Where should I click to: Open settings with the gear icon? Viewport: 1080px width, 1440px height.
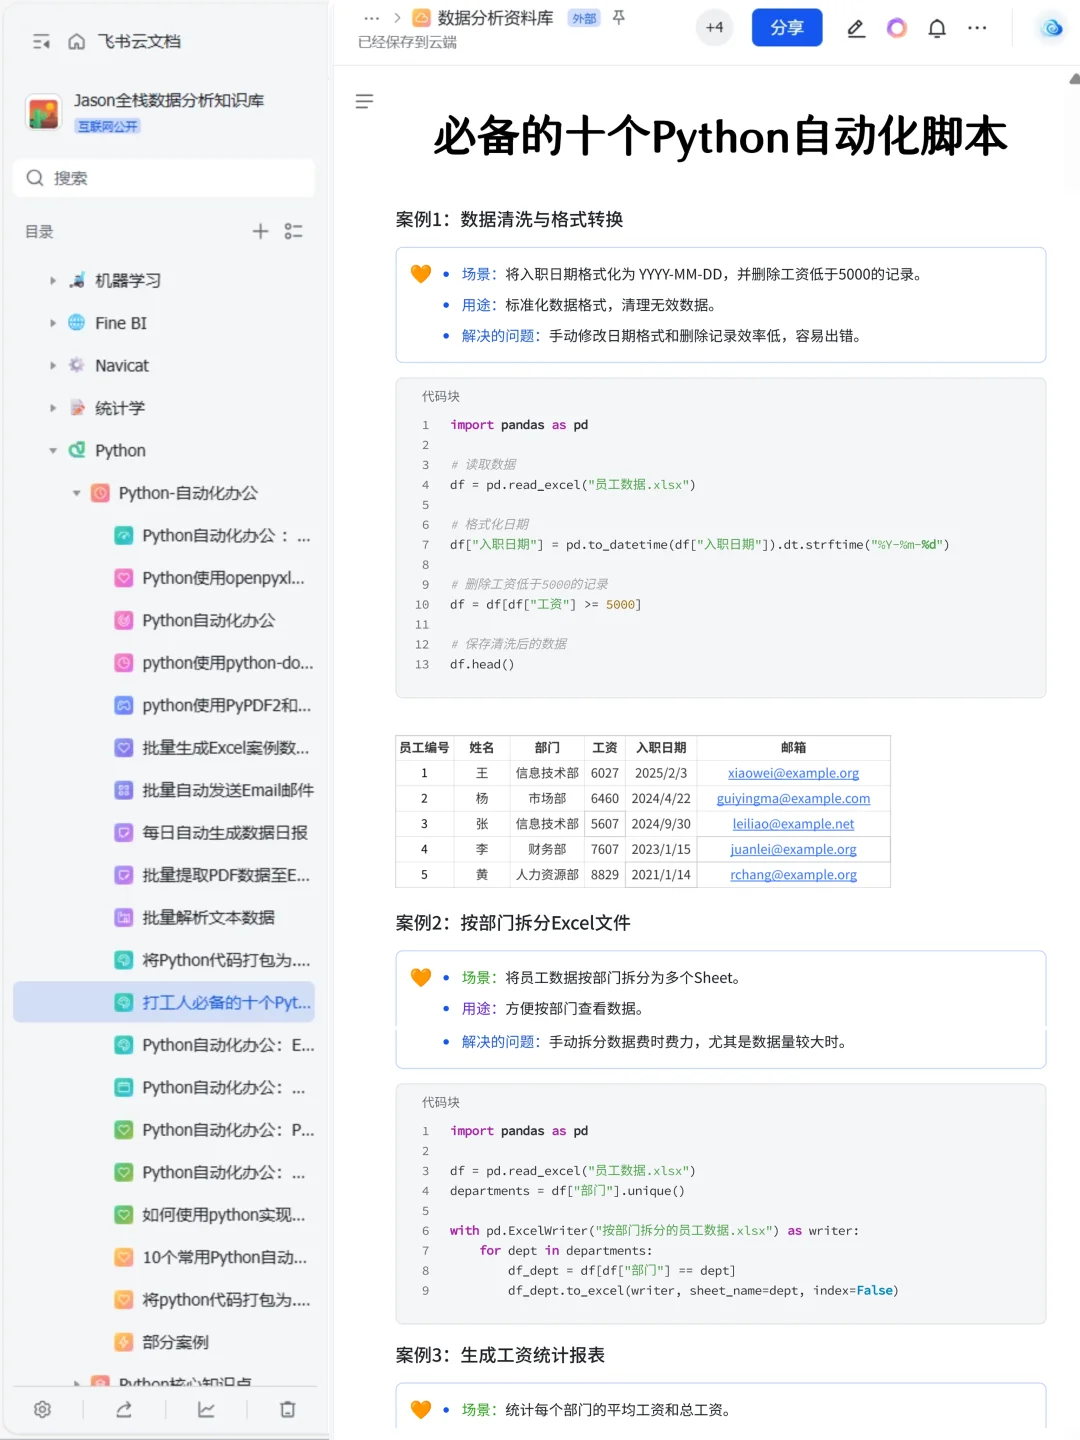click(x=42, y=1409)
